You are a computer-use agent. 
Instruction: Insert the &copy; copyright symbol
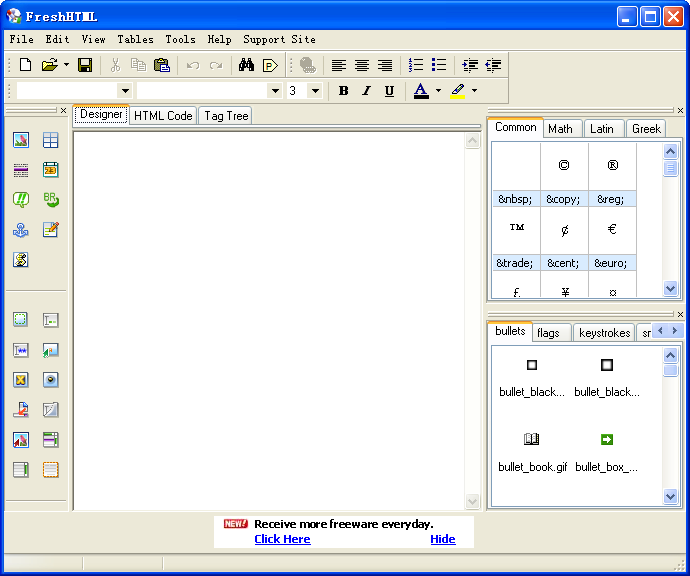tap(564, 175)
